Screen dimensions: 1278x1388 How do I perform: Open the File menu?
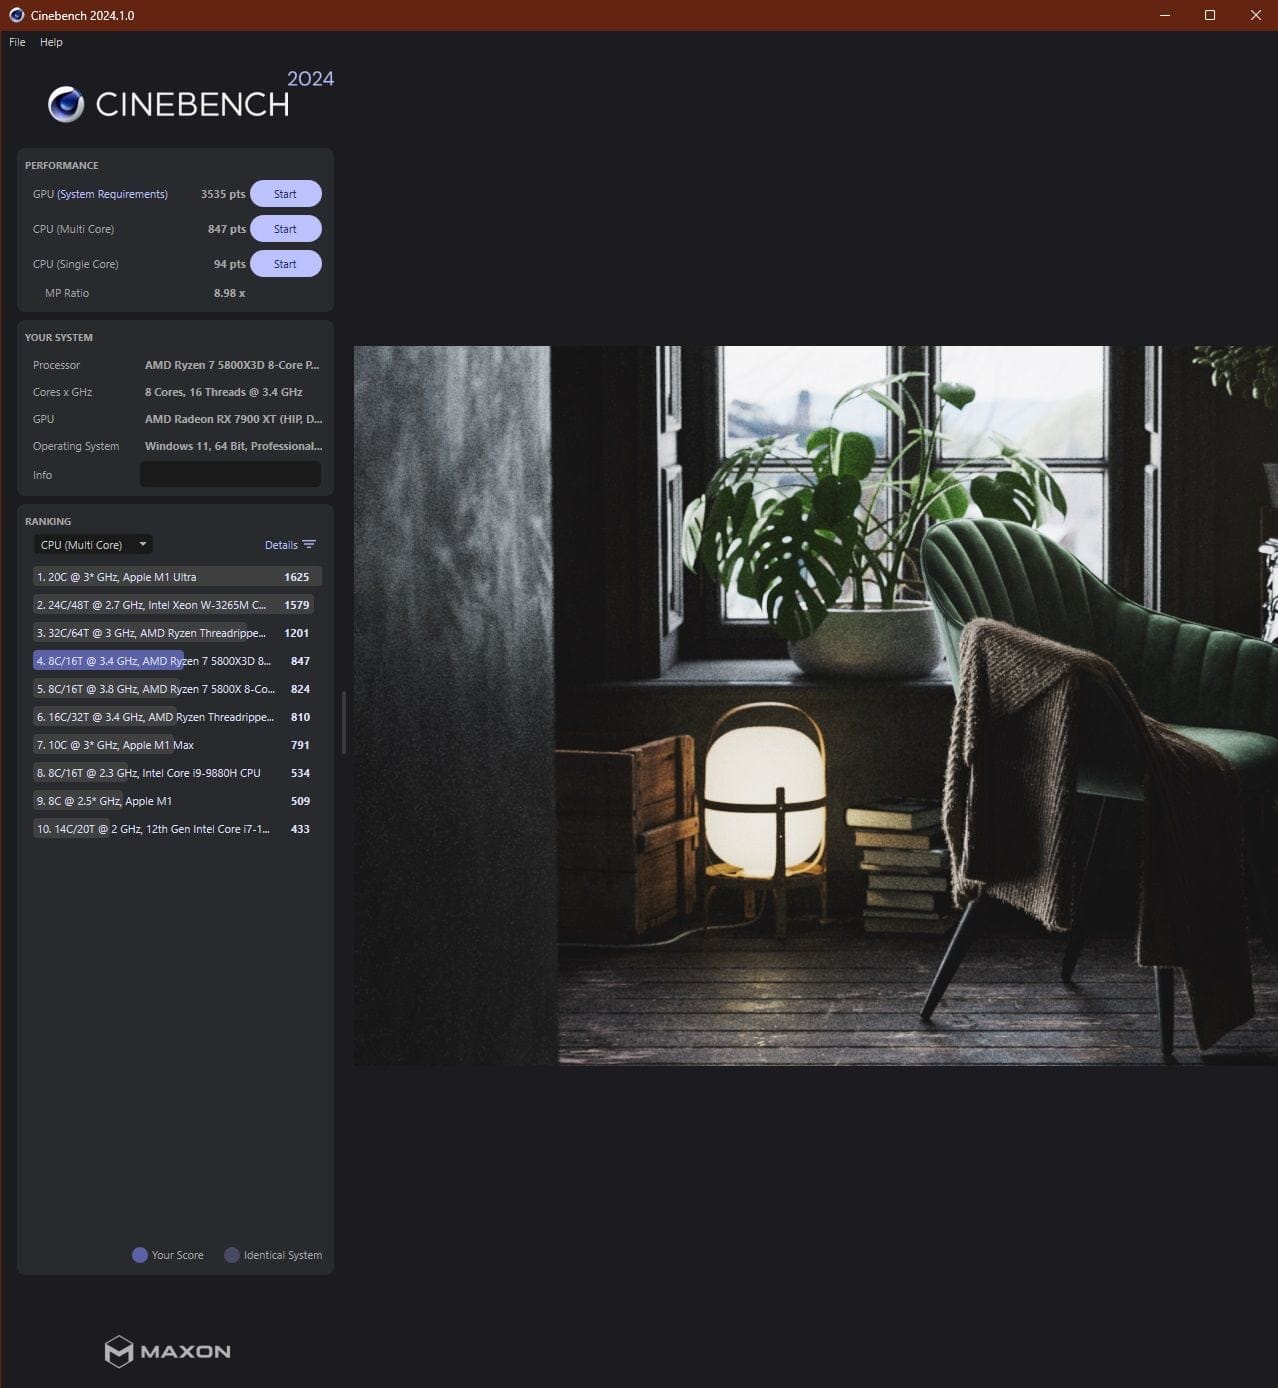coord(17,42)
